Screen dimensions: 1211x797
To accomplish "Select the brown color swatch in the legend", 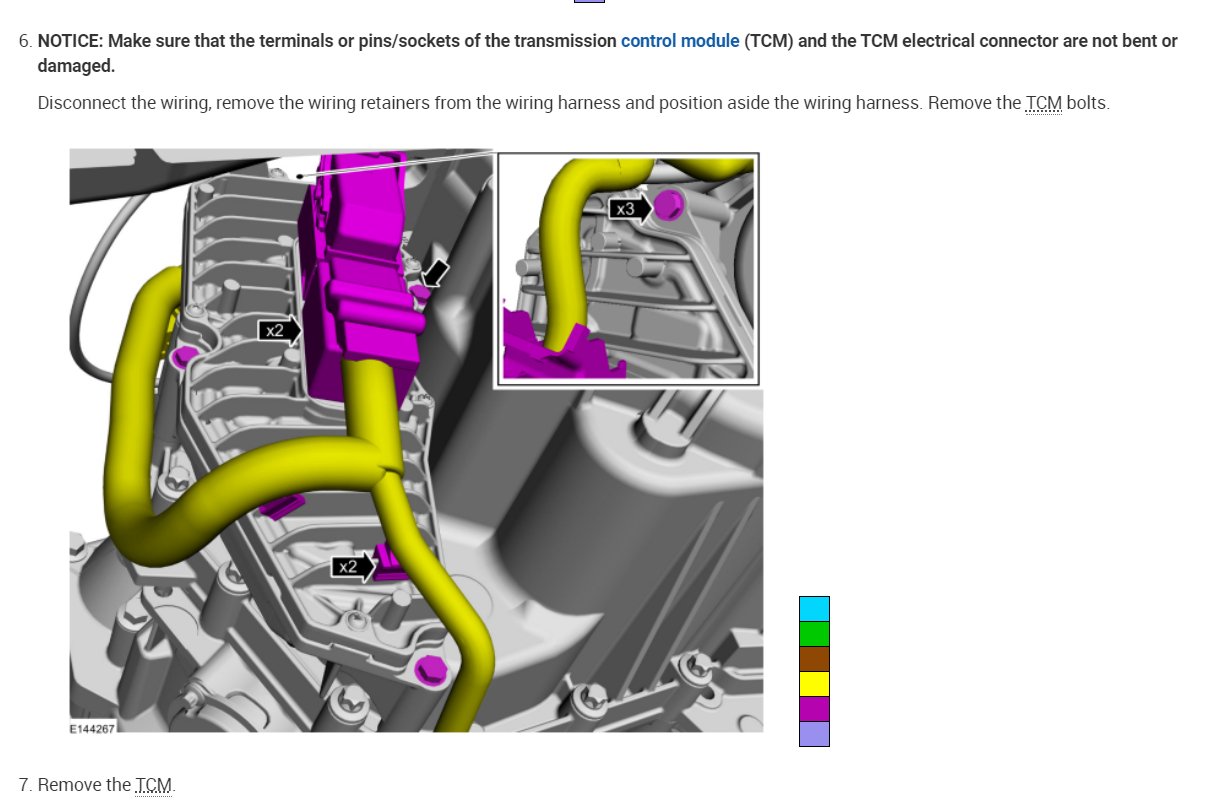I will (x=814, y=659).
